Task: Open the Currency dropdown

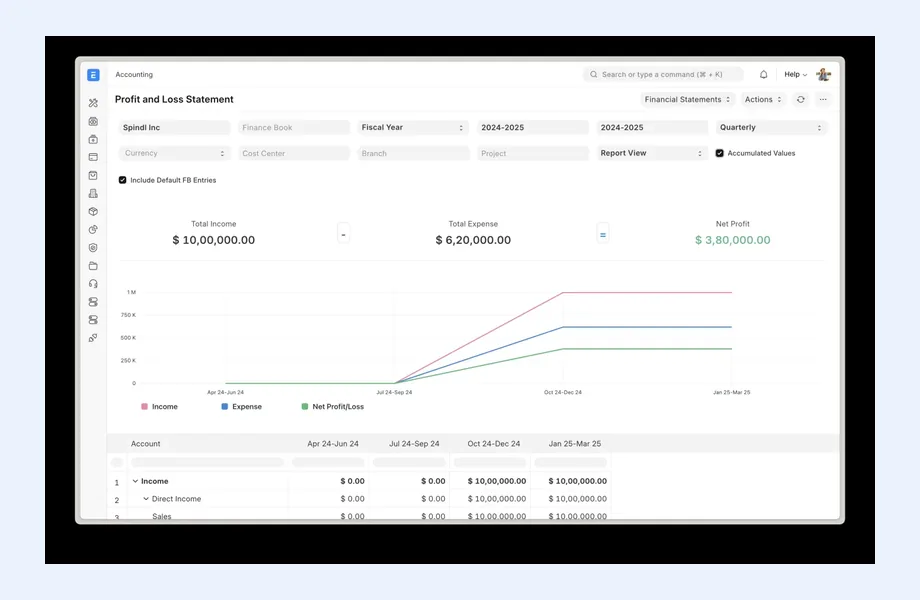Action: pyautogui.click(x=174, y=153)
